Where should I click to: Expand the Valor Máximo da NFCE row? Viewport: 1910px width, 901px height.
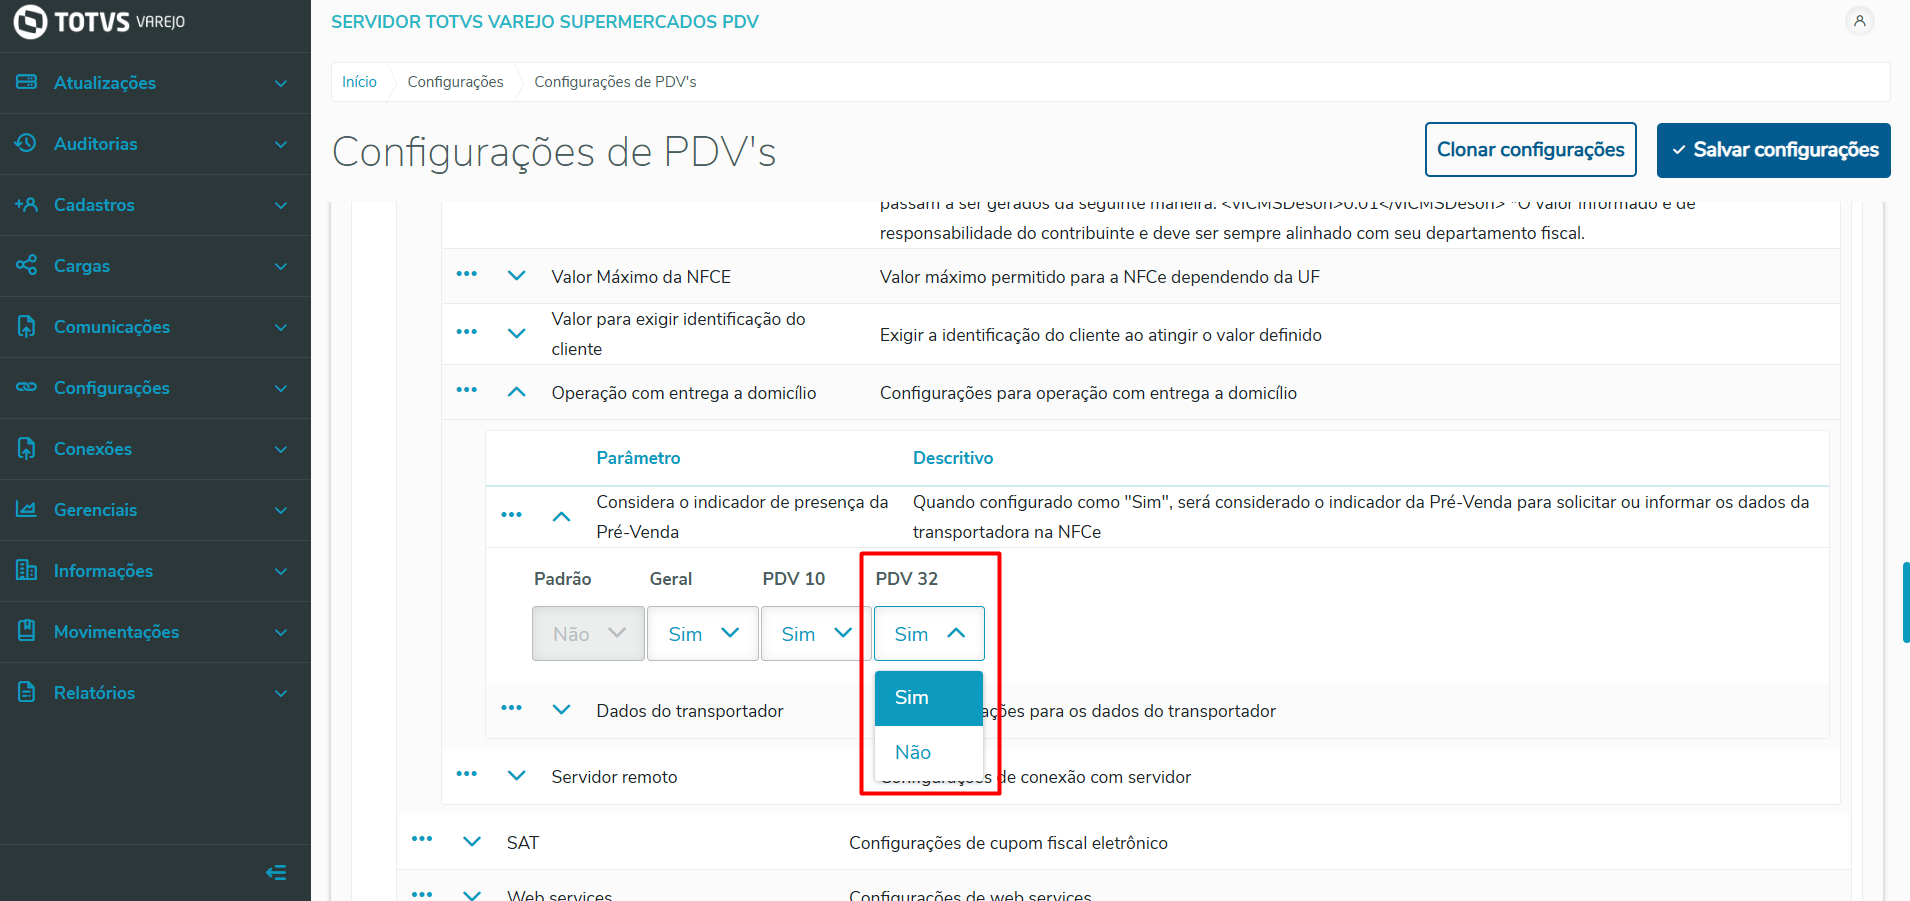pos(517,276)
